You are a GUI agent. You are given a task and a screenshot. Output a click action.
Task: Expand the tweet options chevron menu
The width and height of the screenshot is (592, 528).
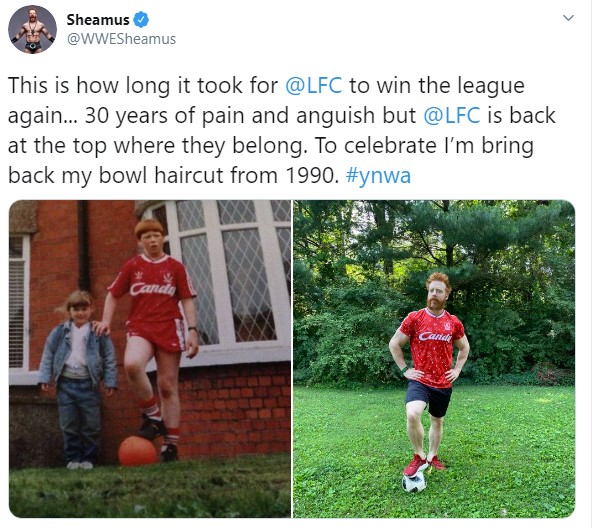point(568,18)
